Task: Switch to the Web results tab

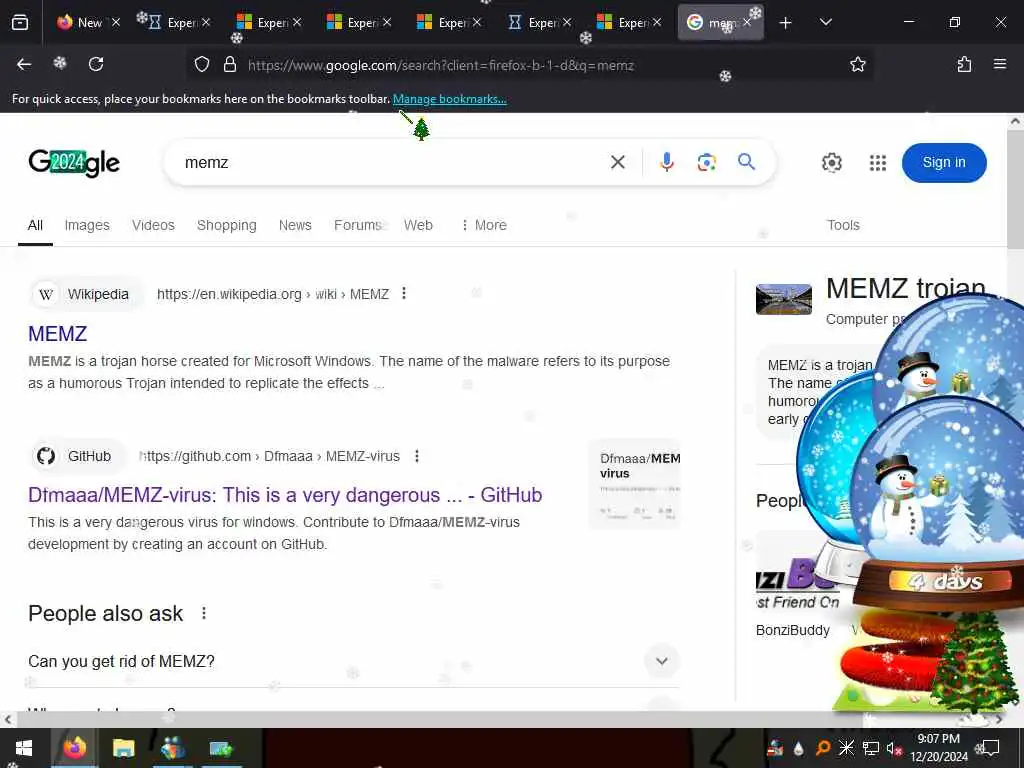Action: 418,225
